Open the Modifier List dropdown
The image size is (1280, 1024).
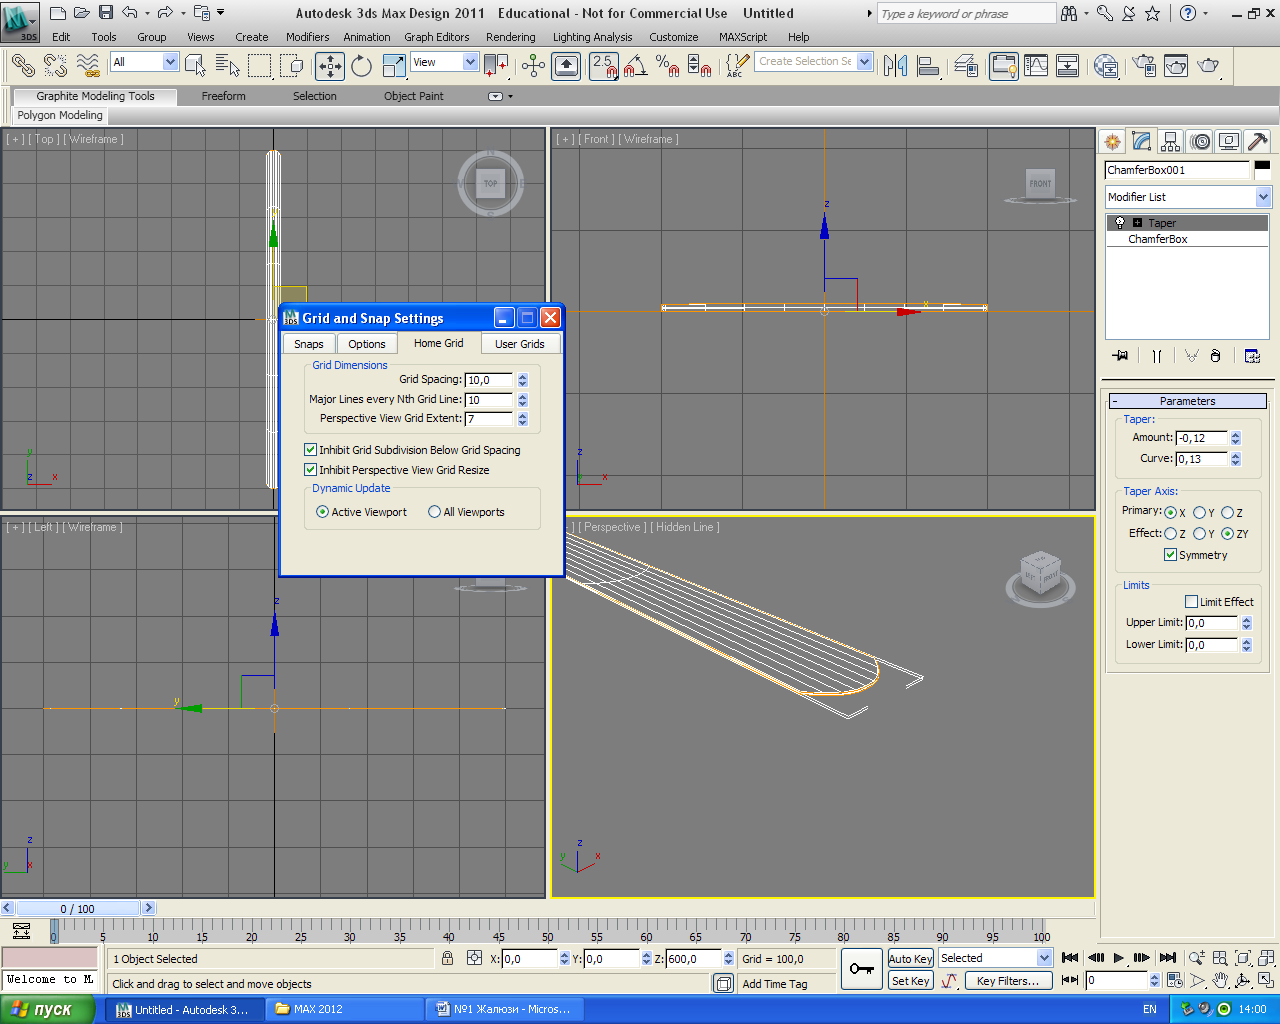1188,197
